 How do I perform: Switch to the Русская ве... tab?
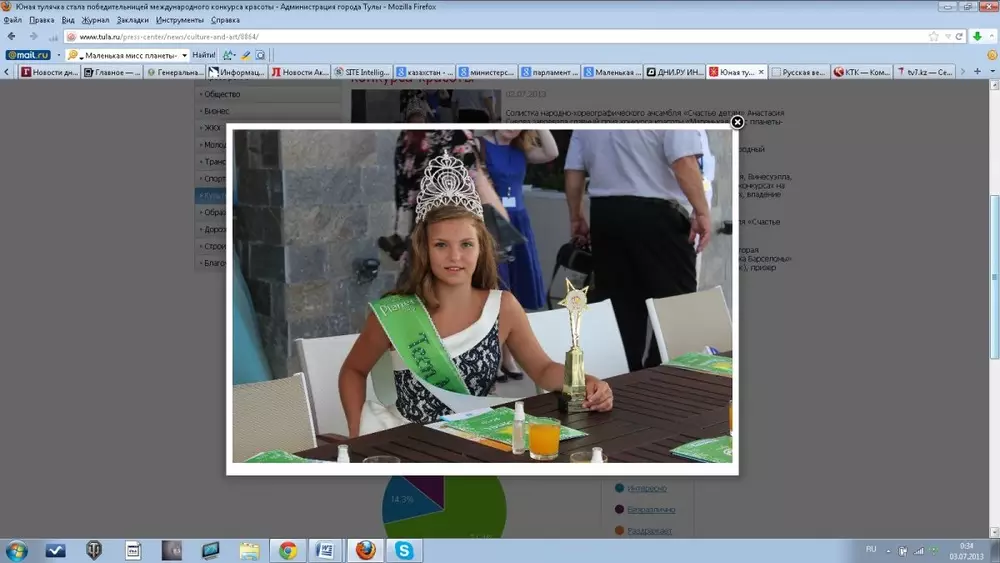click(x=800, y=72)
